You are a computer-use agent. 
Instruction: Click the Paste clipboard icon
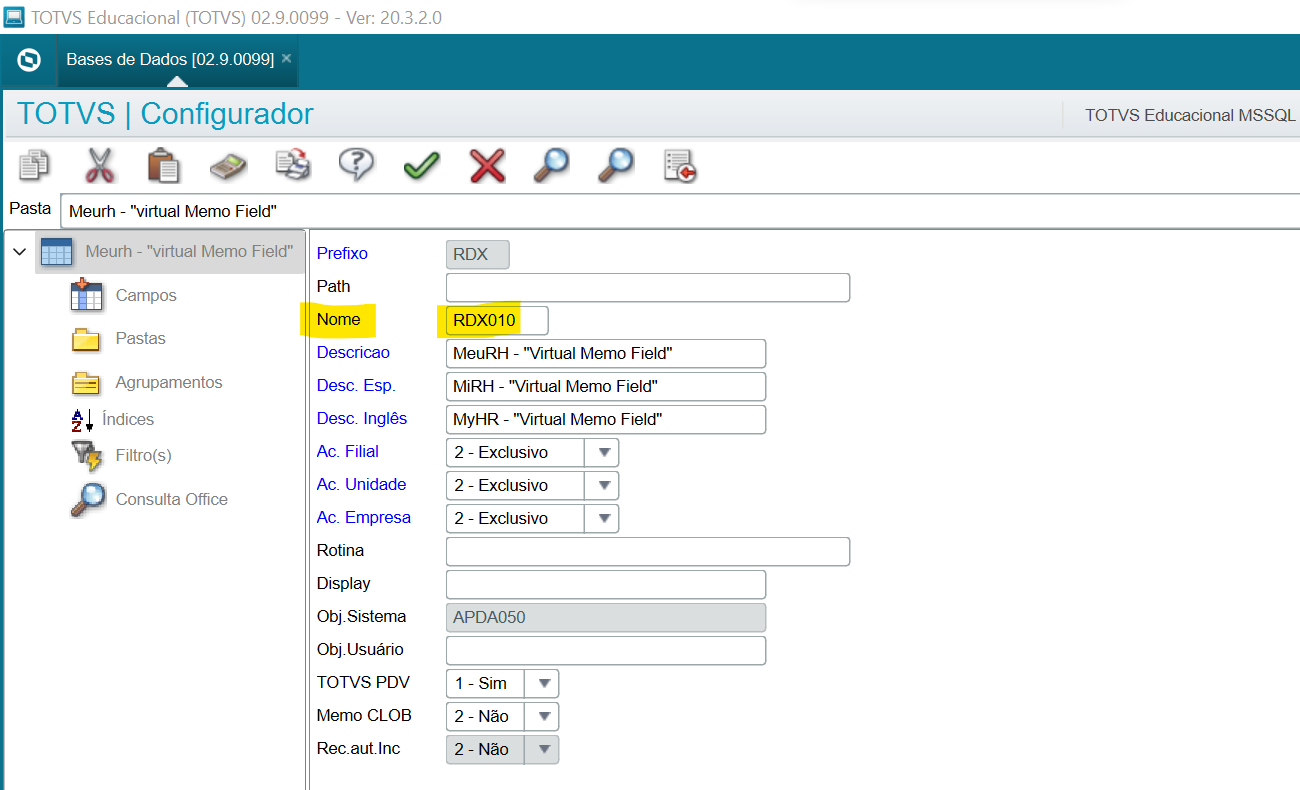(x=163, y=165)
